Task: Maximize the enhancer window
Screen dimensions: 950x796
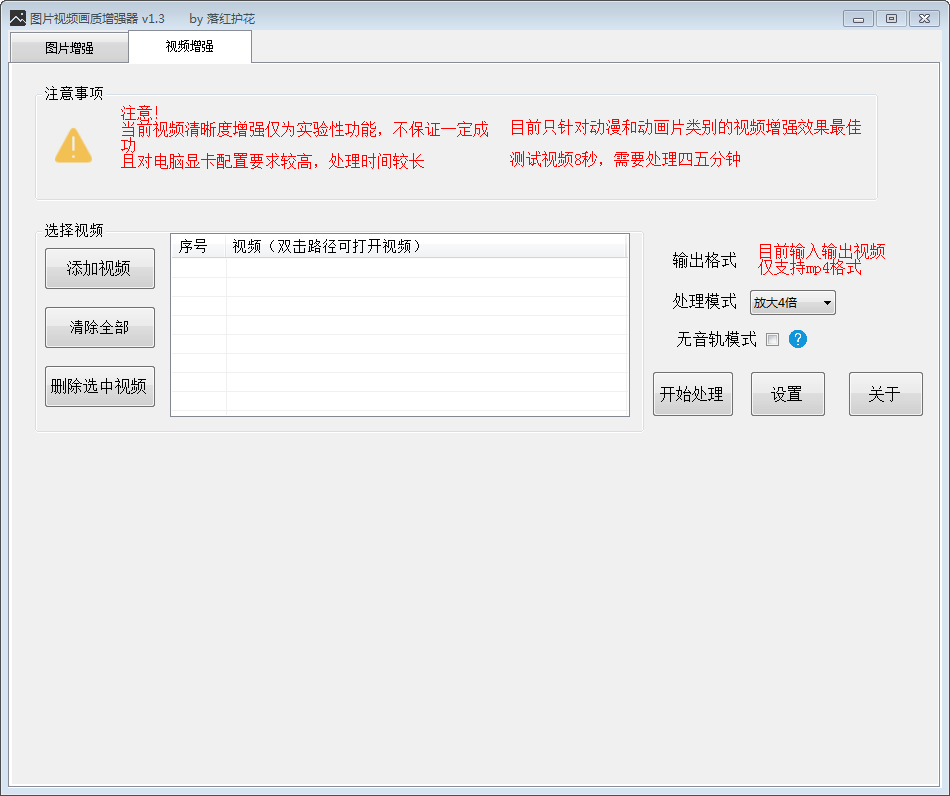Action: point(890,18)
